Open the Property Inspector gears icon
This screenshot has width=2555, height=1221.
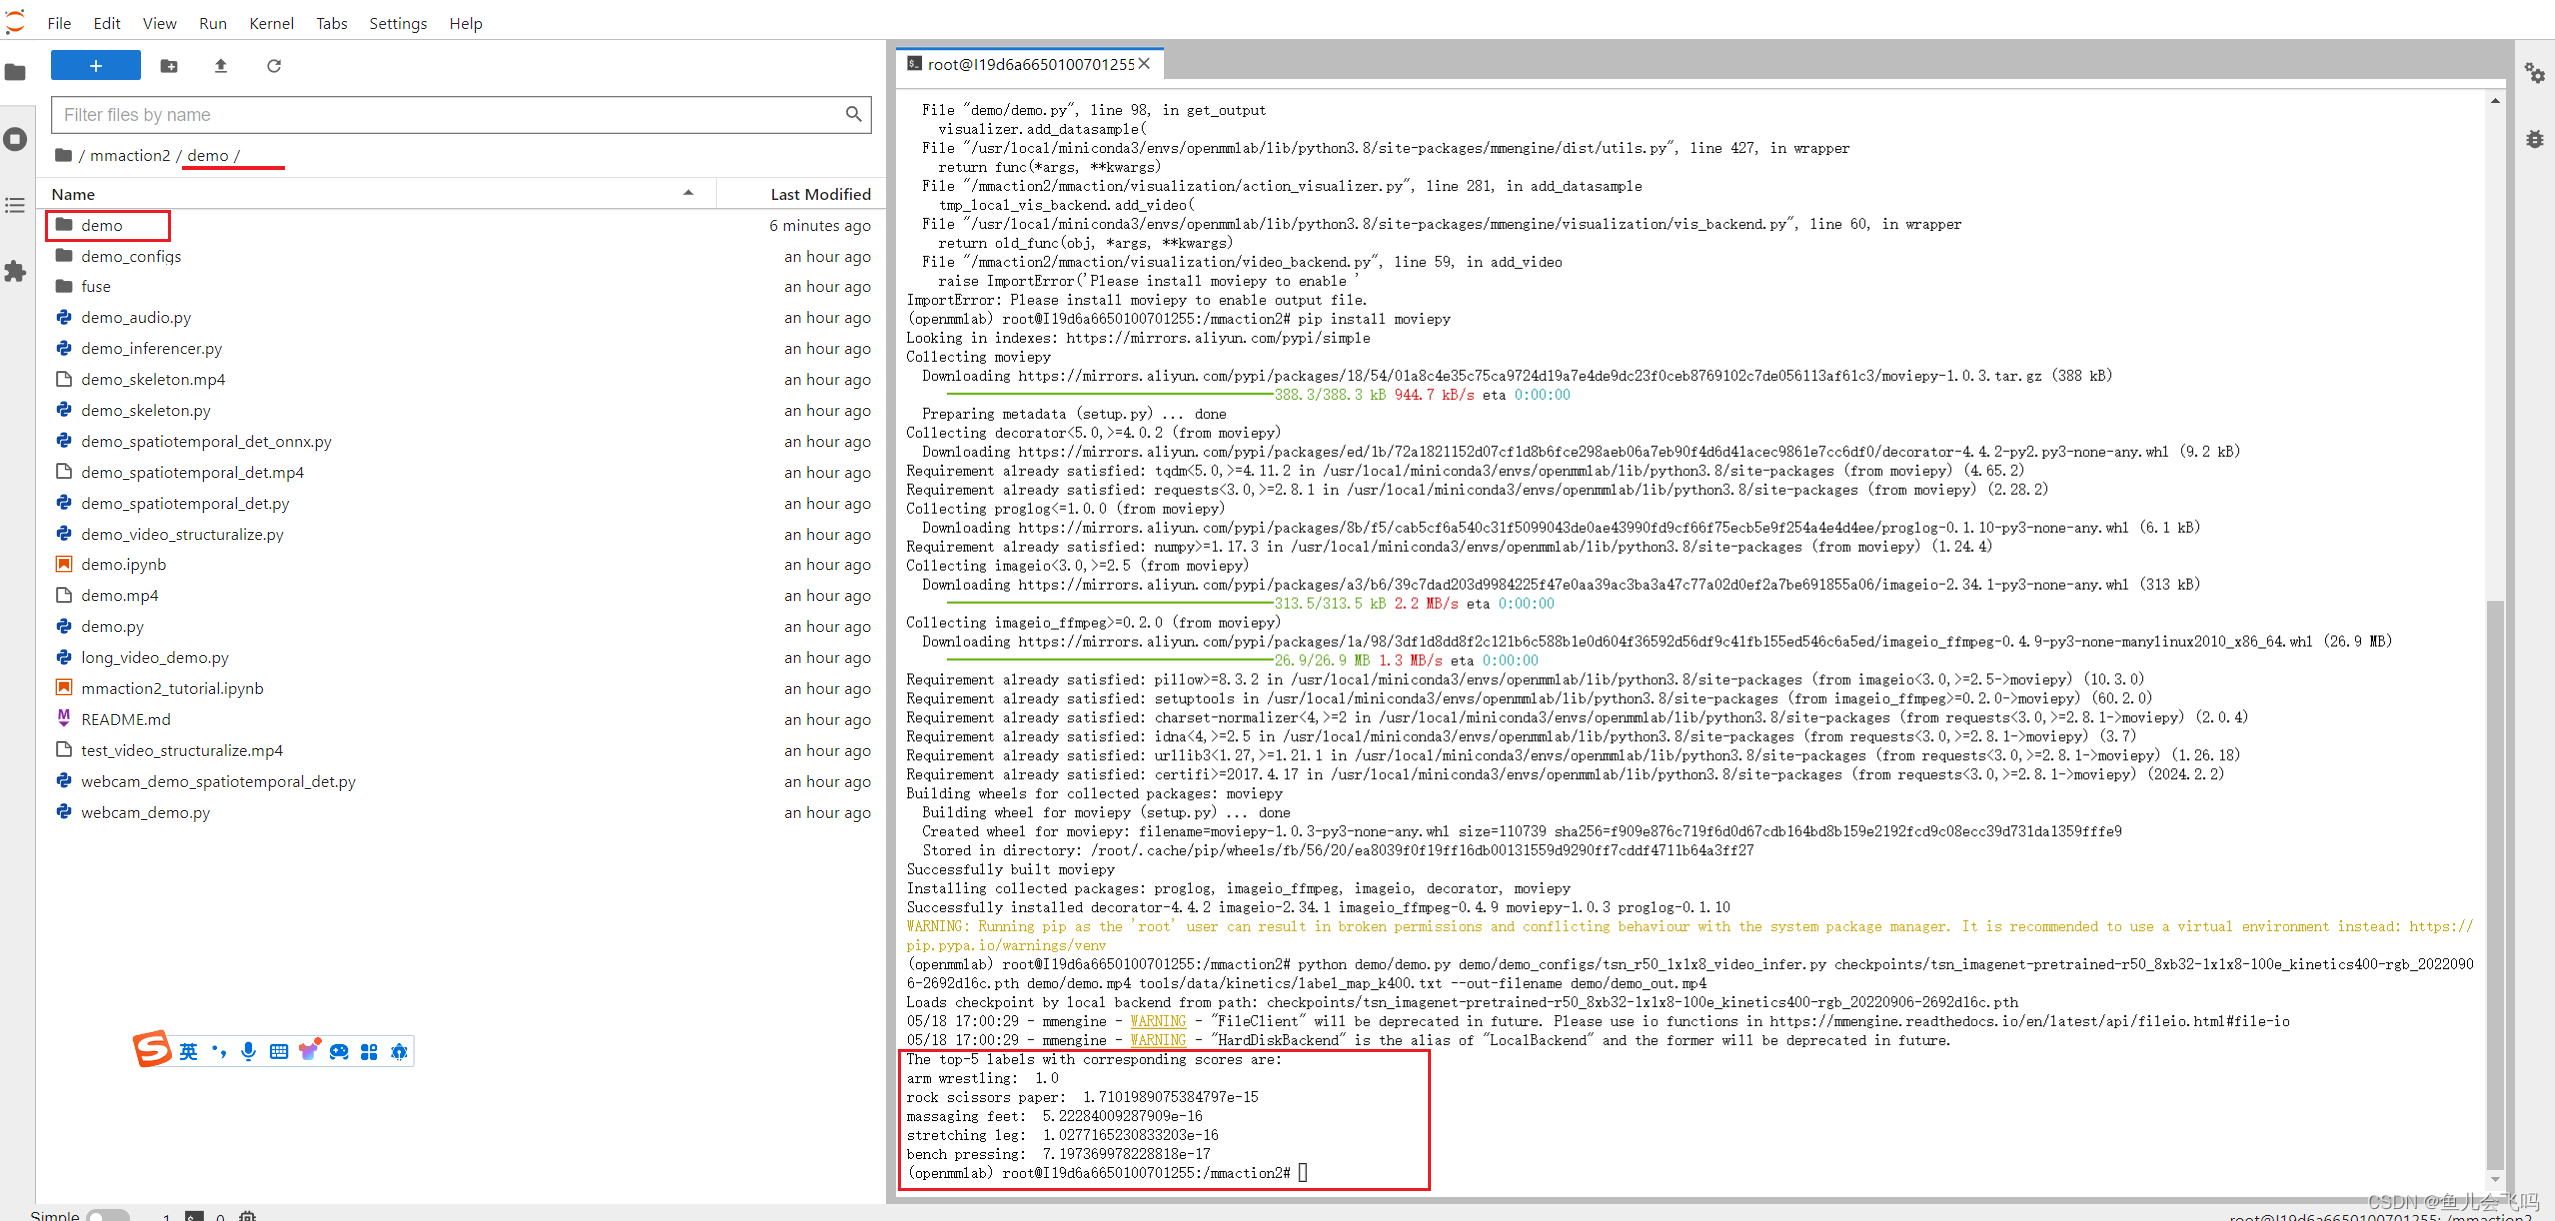(x=2534, y=73)
